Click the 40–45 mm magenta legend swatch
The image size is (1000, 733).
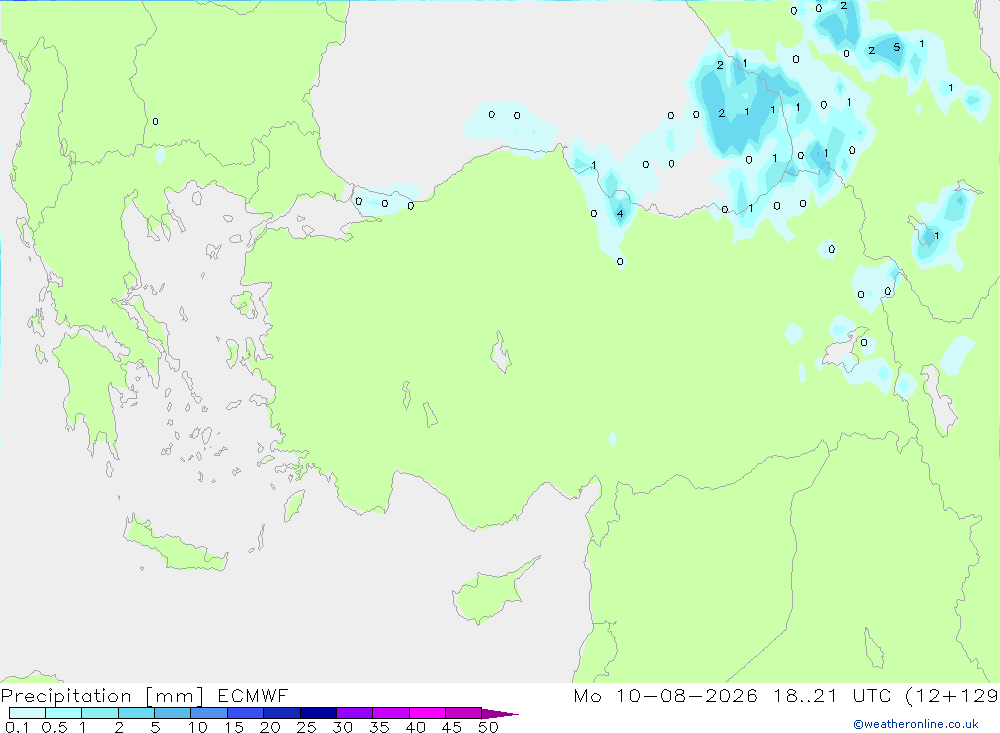pos(427,713)
